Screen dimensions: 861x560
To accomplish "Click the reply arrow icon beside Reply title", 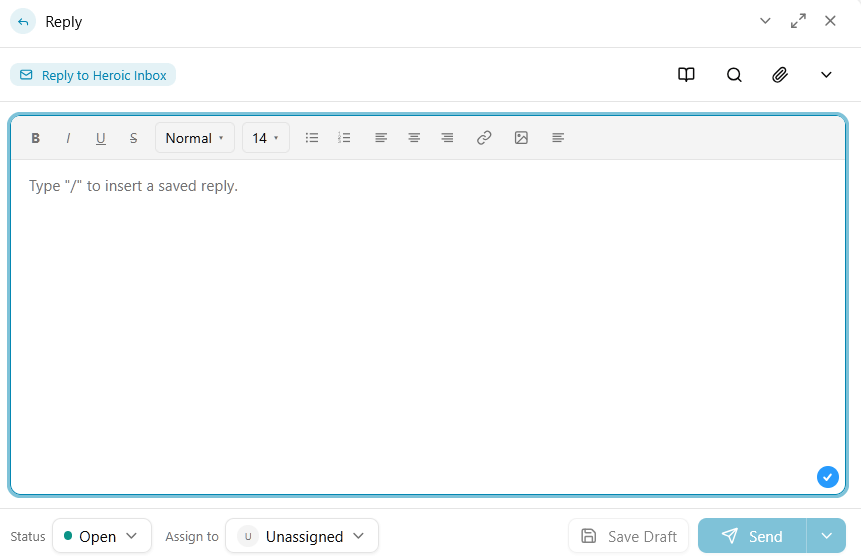I will point(23,22).
